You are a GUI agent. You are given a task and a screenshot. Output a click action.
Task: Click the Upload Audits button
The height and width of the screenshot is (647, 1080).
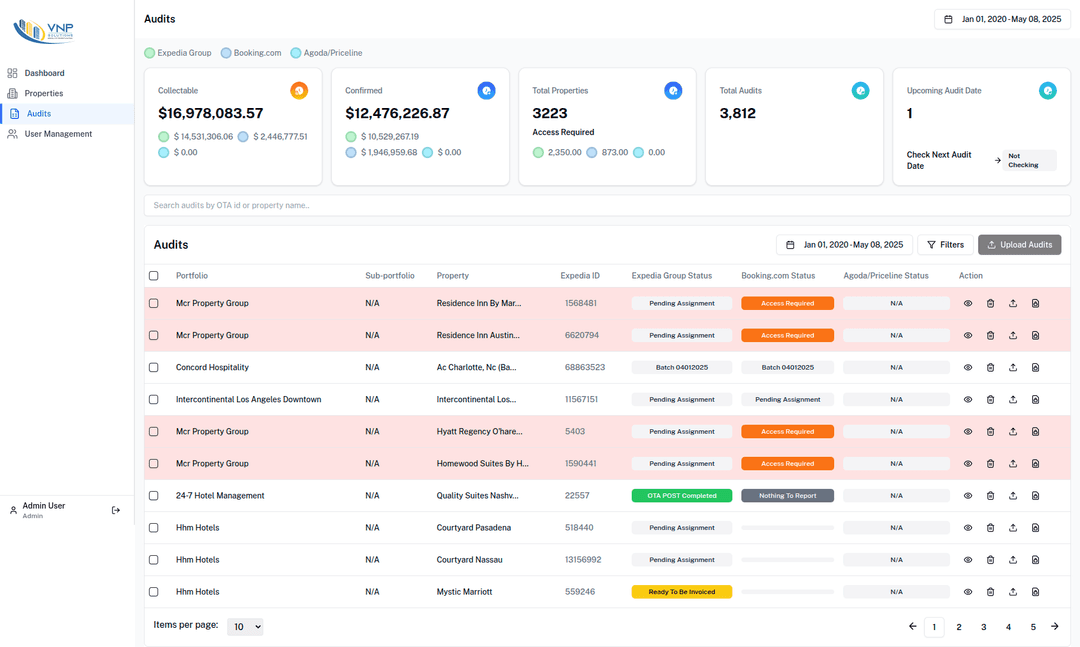pyautogui.click(x=1019, y=245)
